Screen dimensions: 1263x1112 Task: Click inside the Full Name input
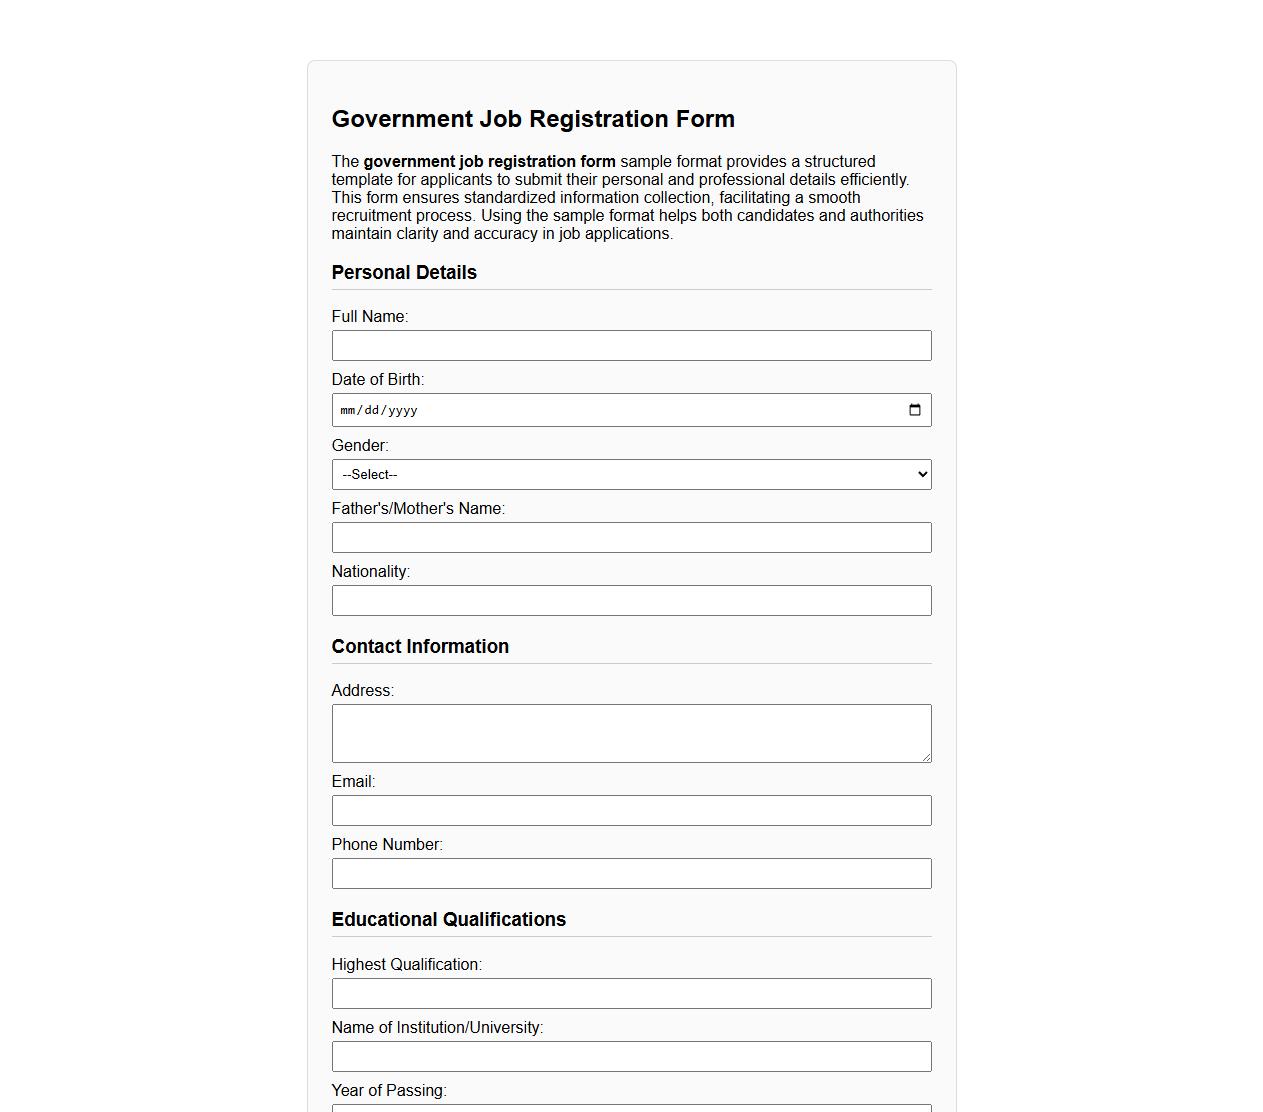[x=631, y=345]
